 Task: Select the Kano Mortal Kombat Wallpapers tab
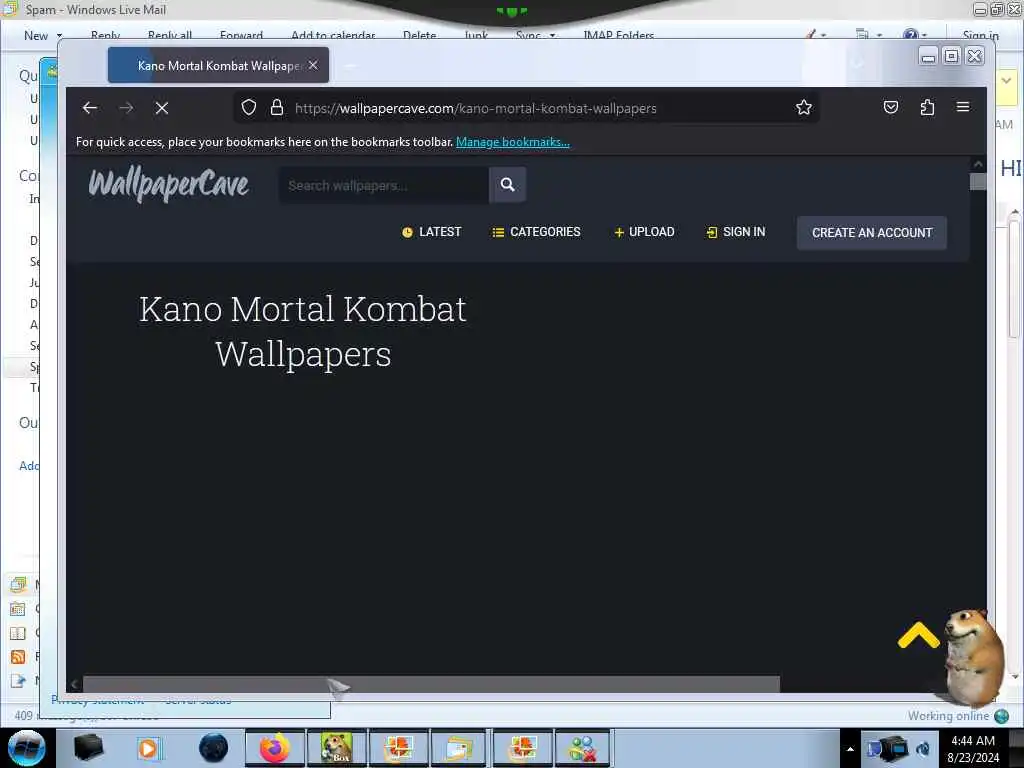coord(218,65)
